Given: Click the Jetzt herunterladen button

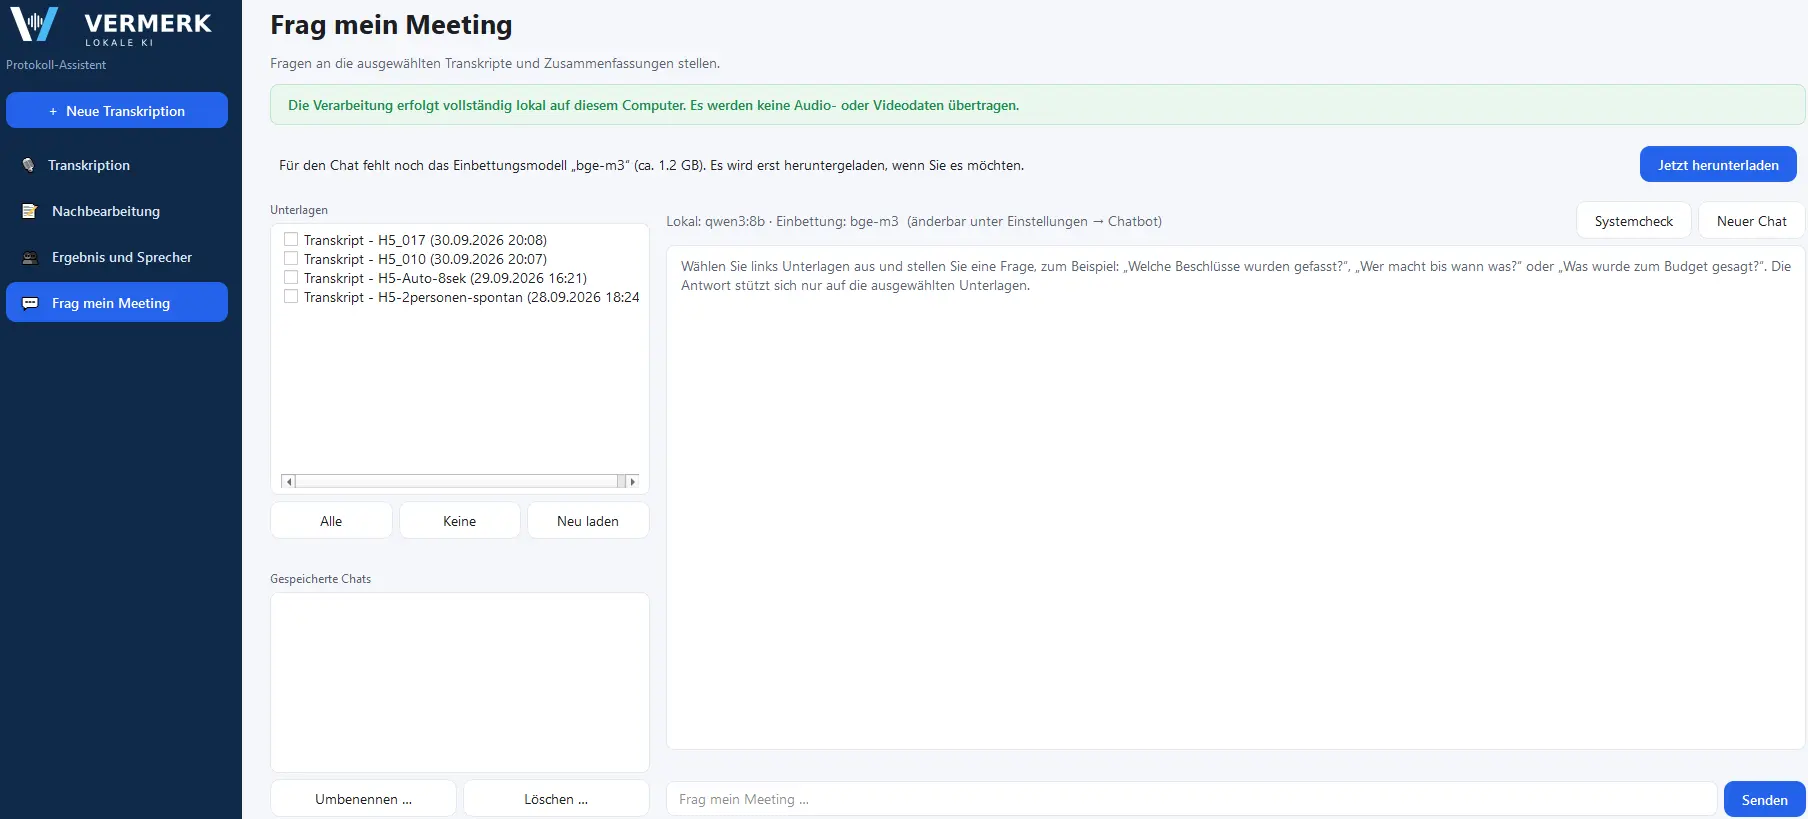Looking at the screenshot, I should 1718,165.
